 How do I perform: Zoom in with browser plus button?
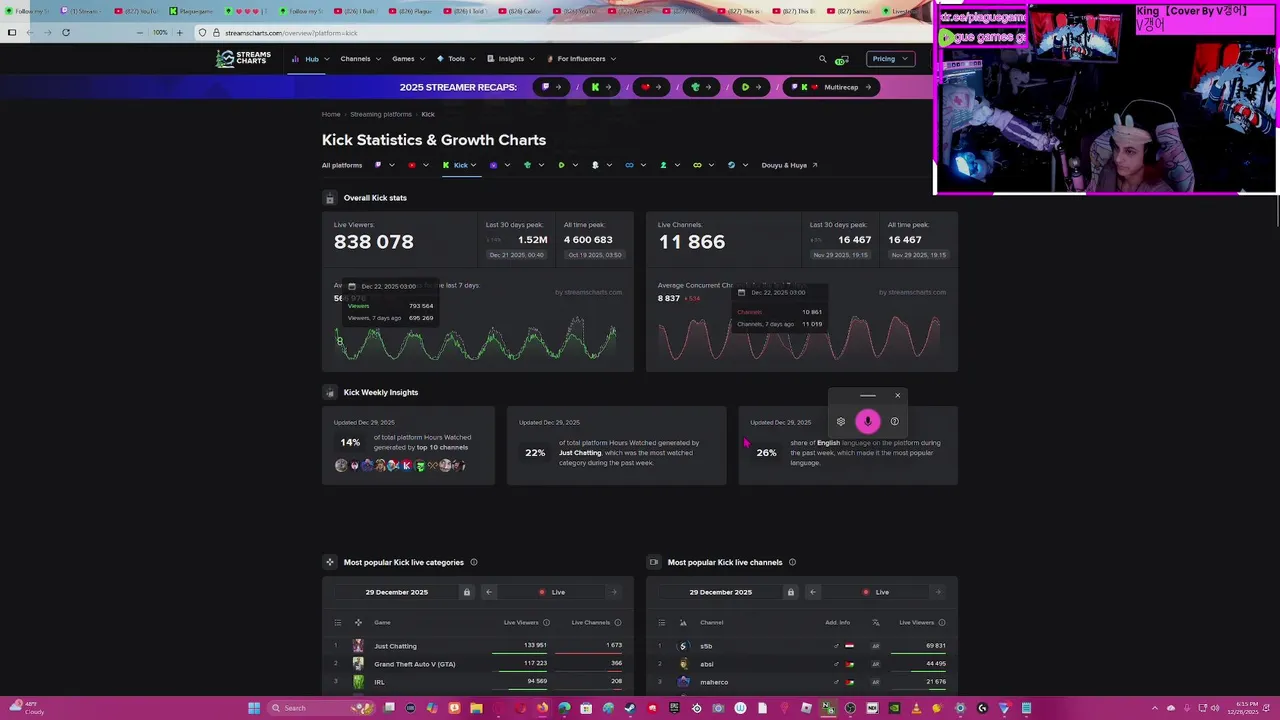tap(180, 32)
